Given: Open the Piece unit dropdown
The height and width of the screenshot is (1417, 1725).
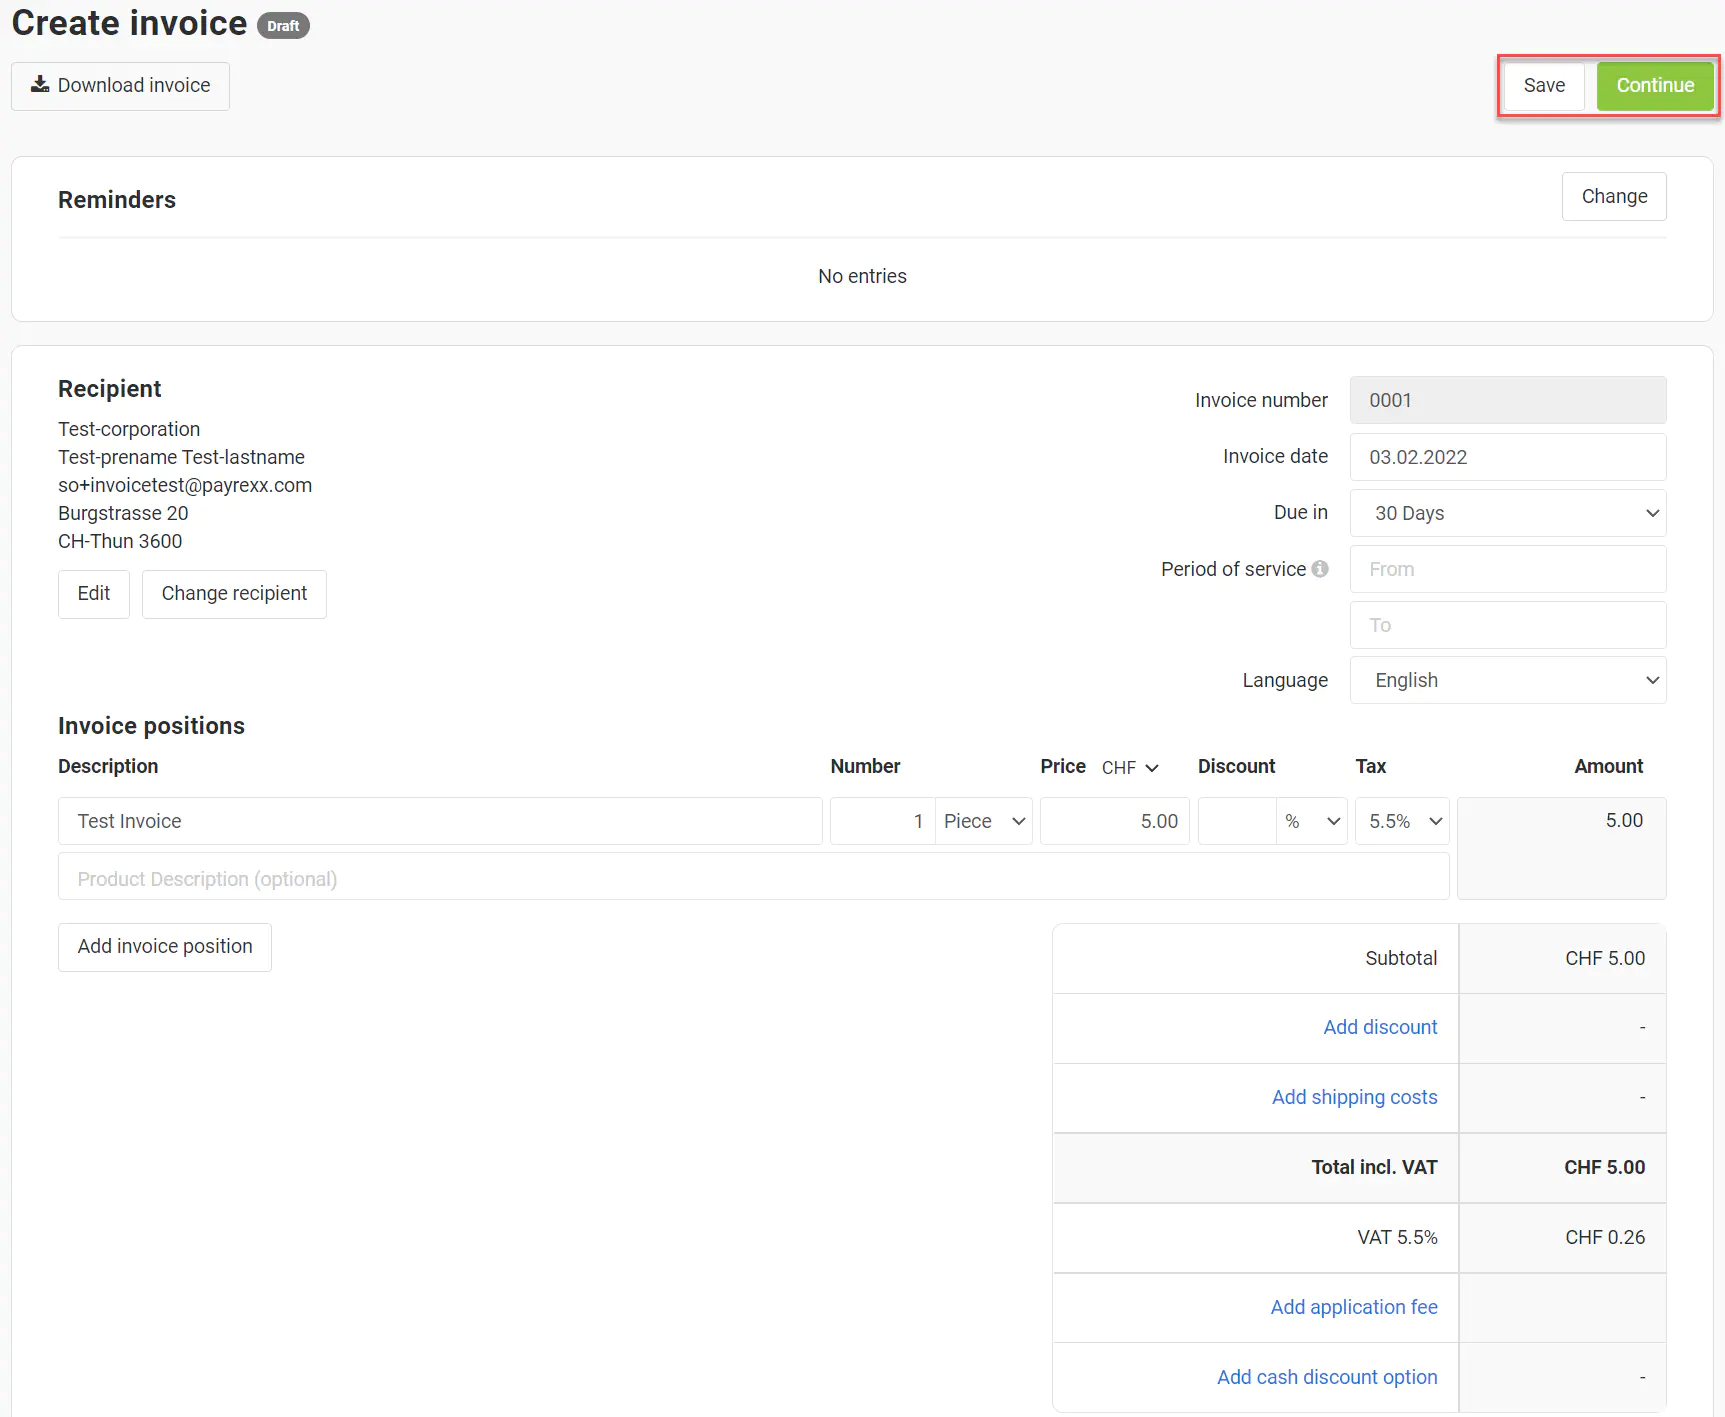Looking at the screenshot, I should (984, 821).
